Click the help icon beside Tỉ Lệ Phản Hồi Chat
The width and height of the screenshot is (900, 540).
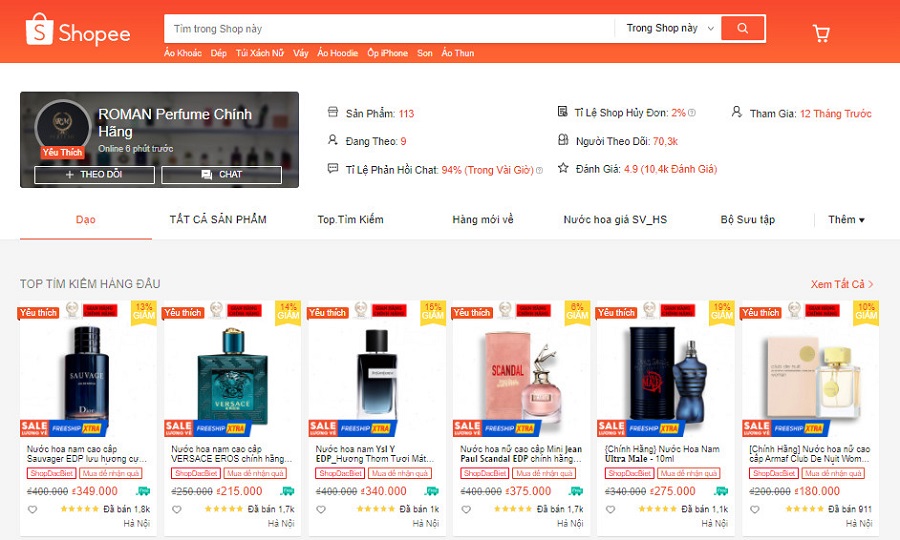[x=539, y=170]
